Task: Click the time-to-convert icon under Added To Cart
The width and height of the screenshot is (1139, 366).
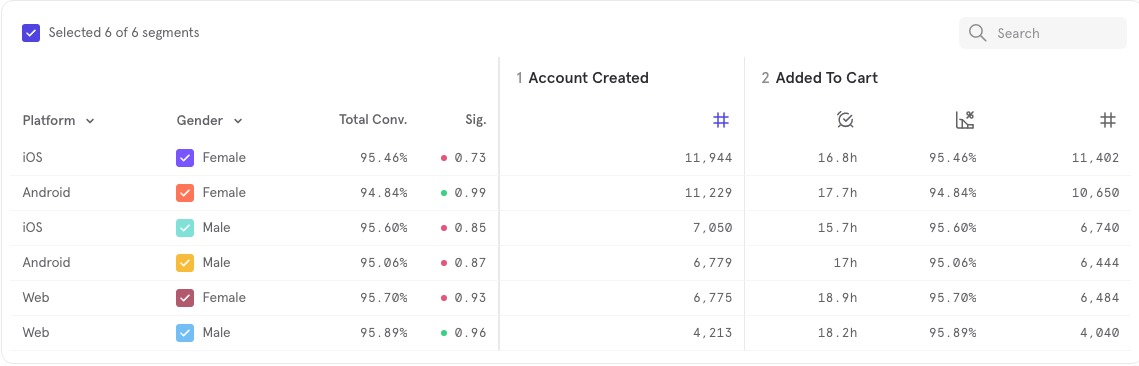Action: pos(845,121)
